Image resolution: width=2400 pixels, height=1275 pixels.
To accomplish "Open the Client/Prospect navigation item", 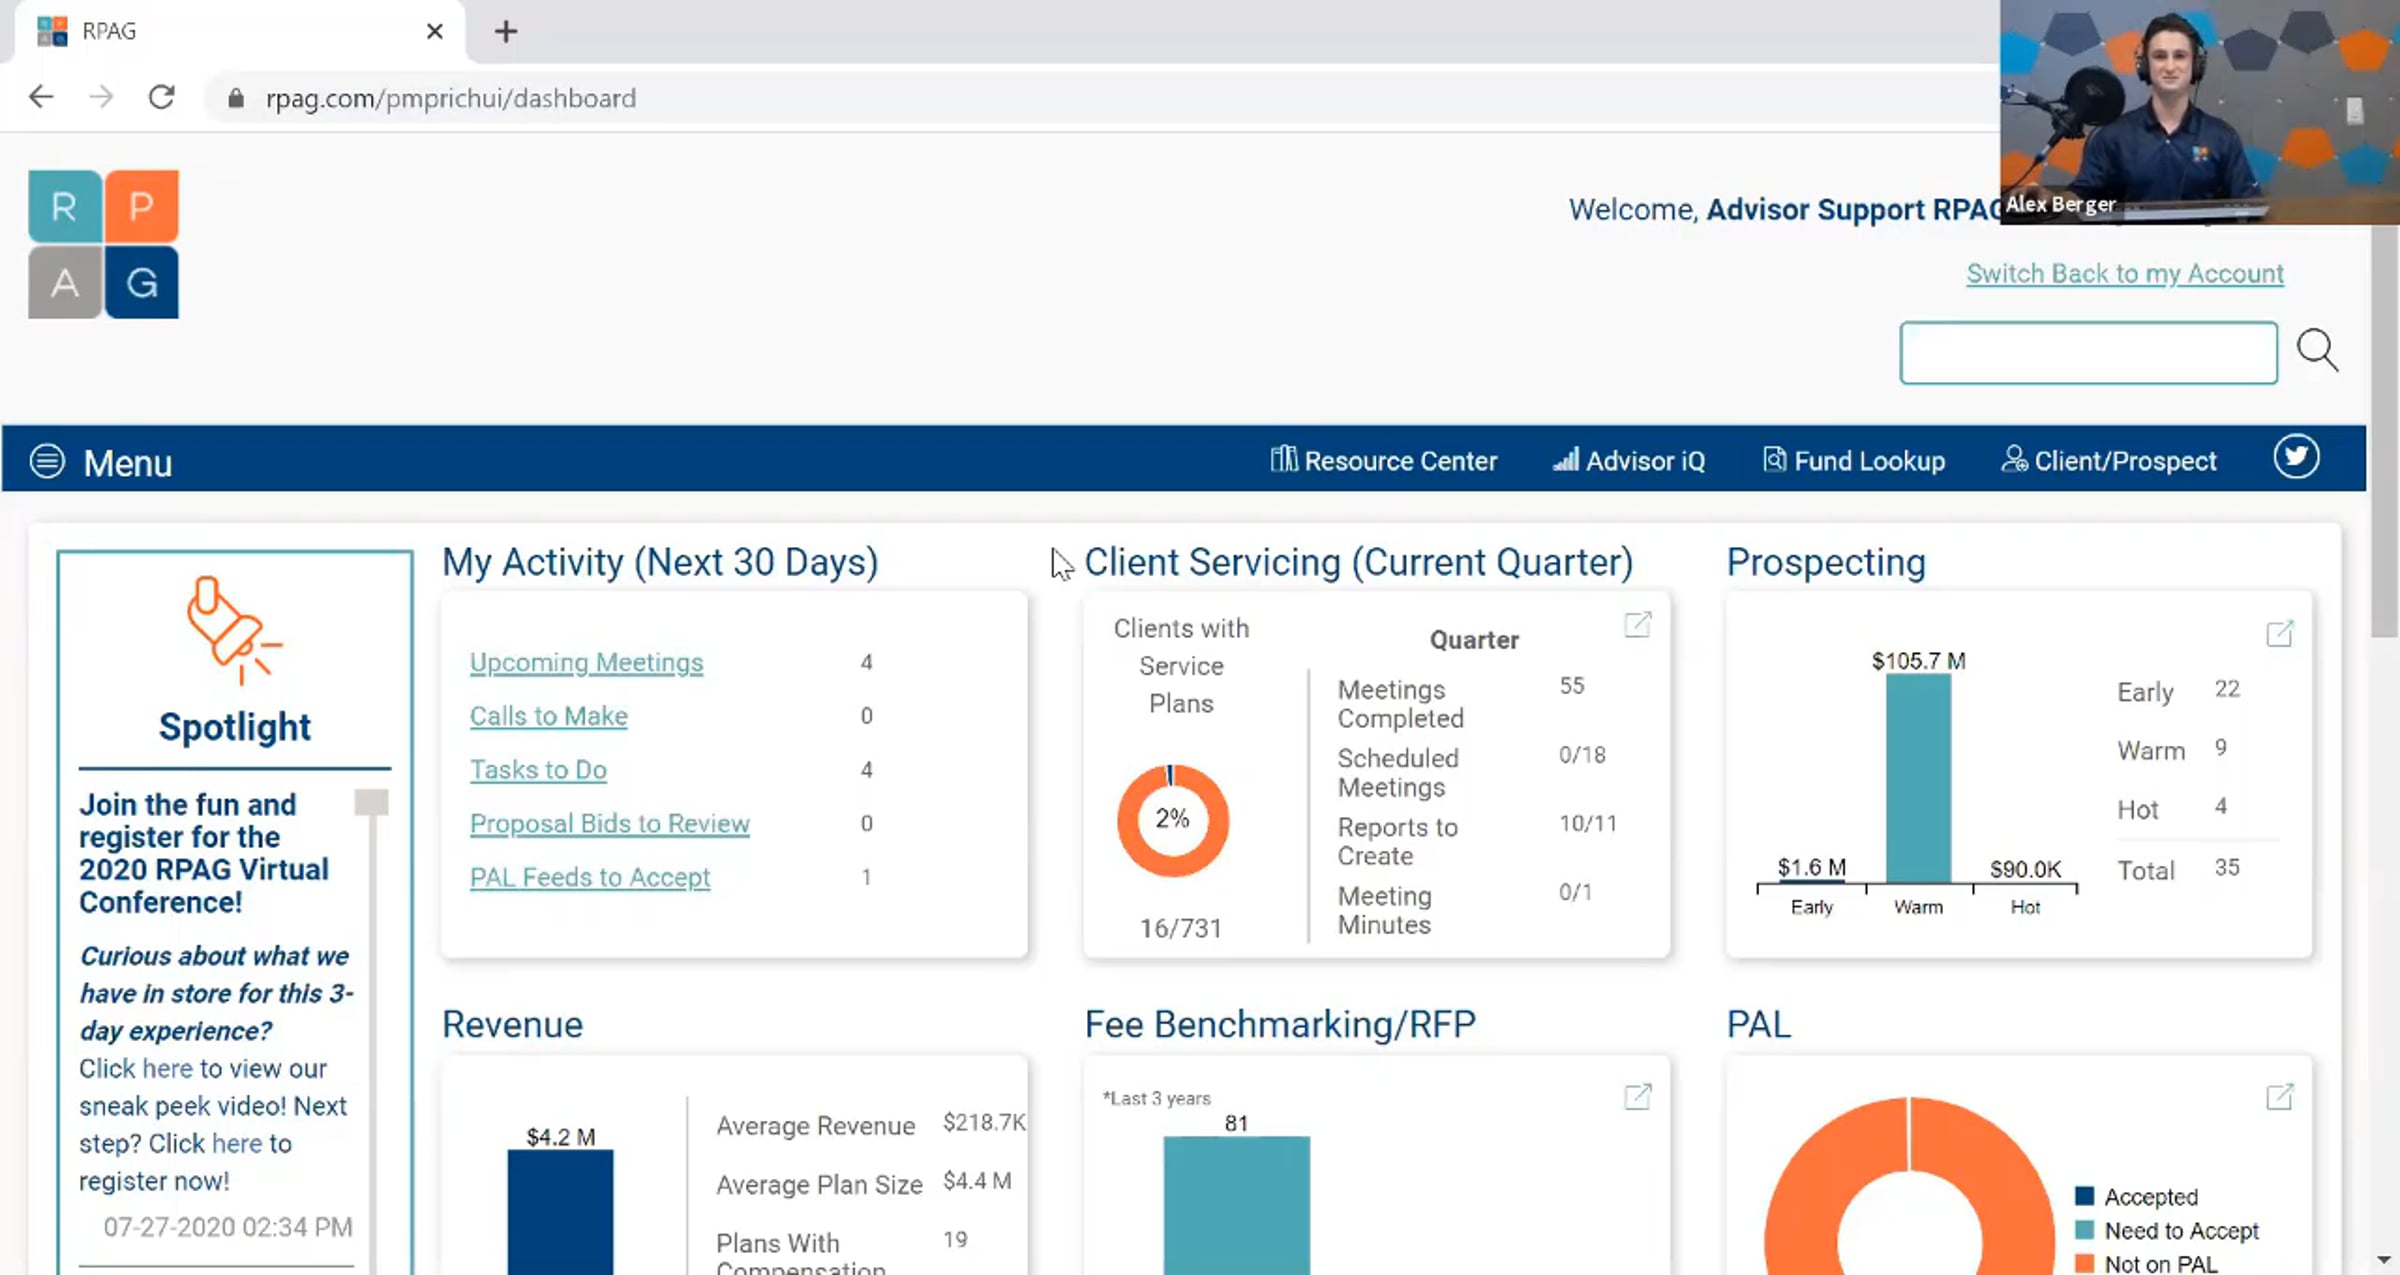I will 2109,461.
